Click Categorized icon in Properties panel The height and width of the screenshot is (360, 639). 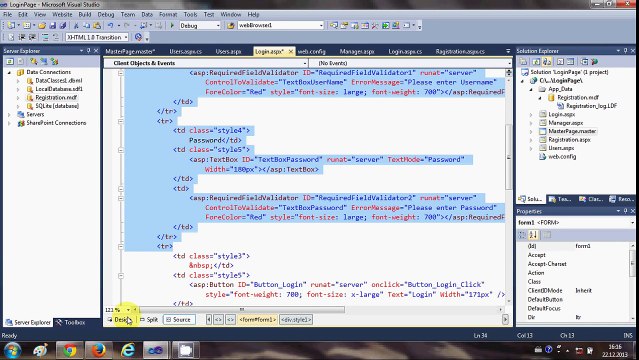[522, 235]
